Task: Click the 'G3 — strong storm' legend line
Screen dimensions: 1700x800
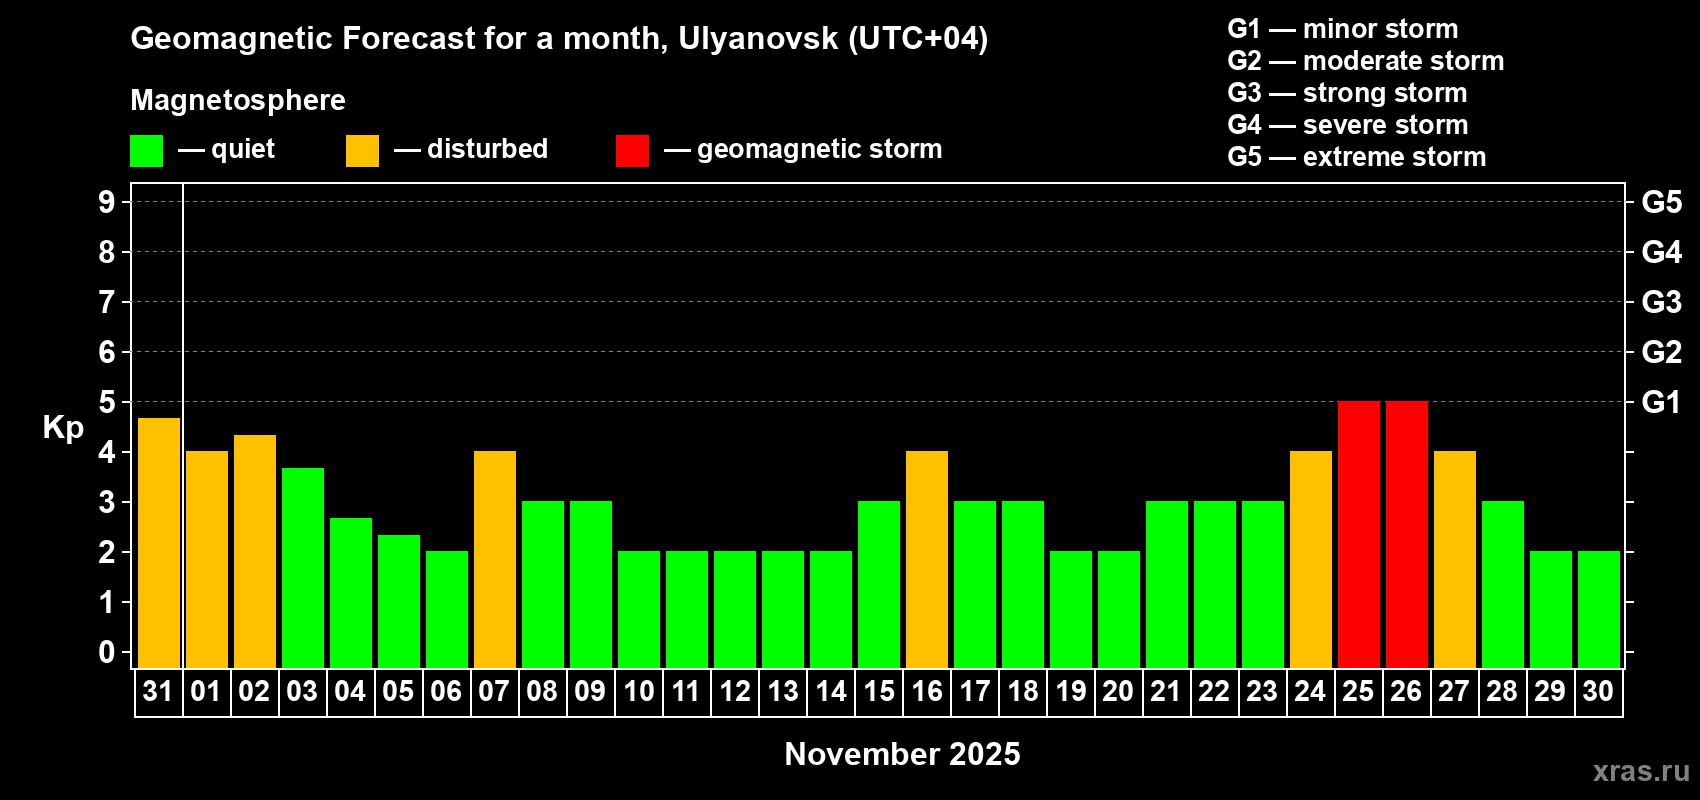Action: pos(1347,93)
